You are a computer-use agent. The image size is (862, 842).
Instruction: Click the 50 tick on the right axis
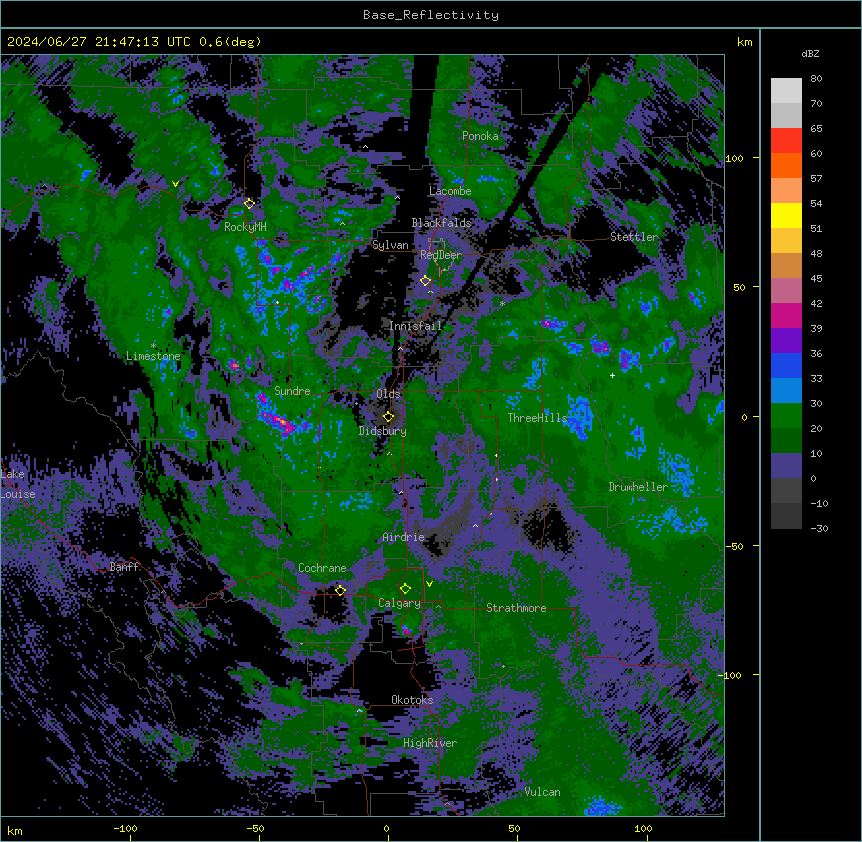tap(739, 287)
